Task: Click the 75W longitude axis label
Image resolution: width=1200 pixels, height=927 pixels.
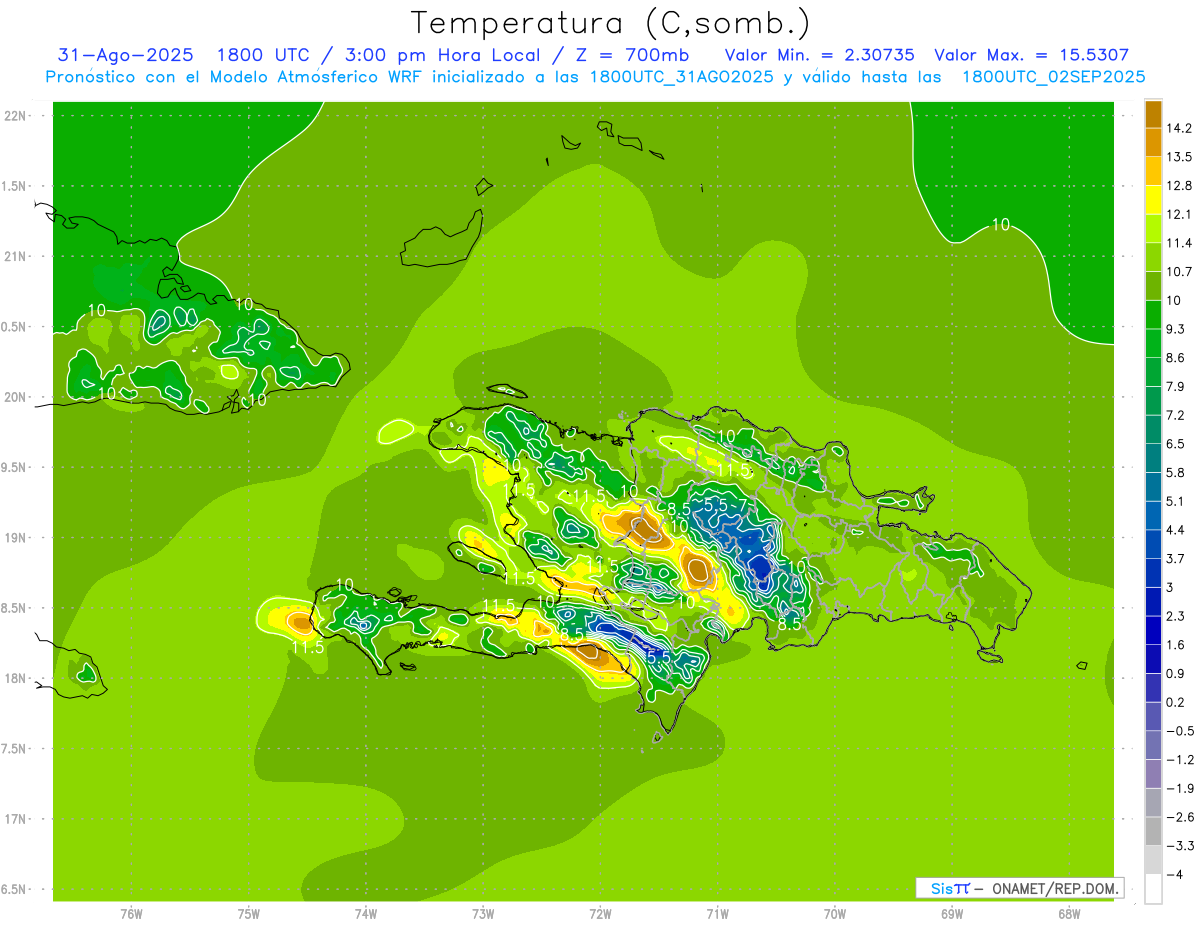Action: (249, 913)
